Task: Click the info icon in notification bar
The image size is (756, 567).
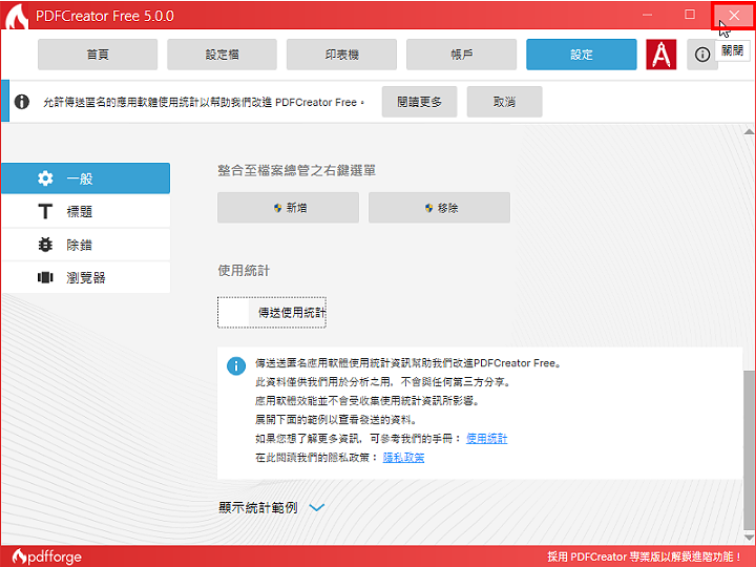Action: pos(22,102)
